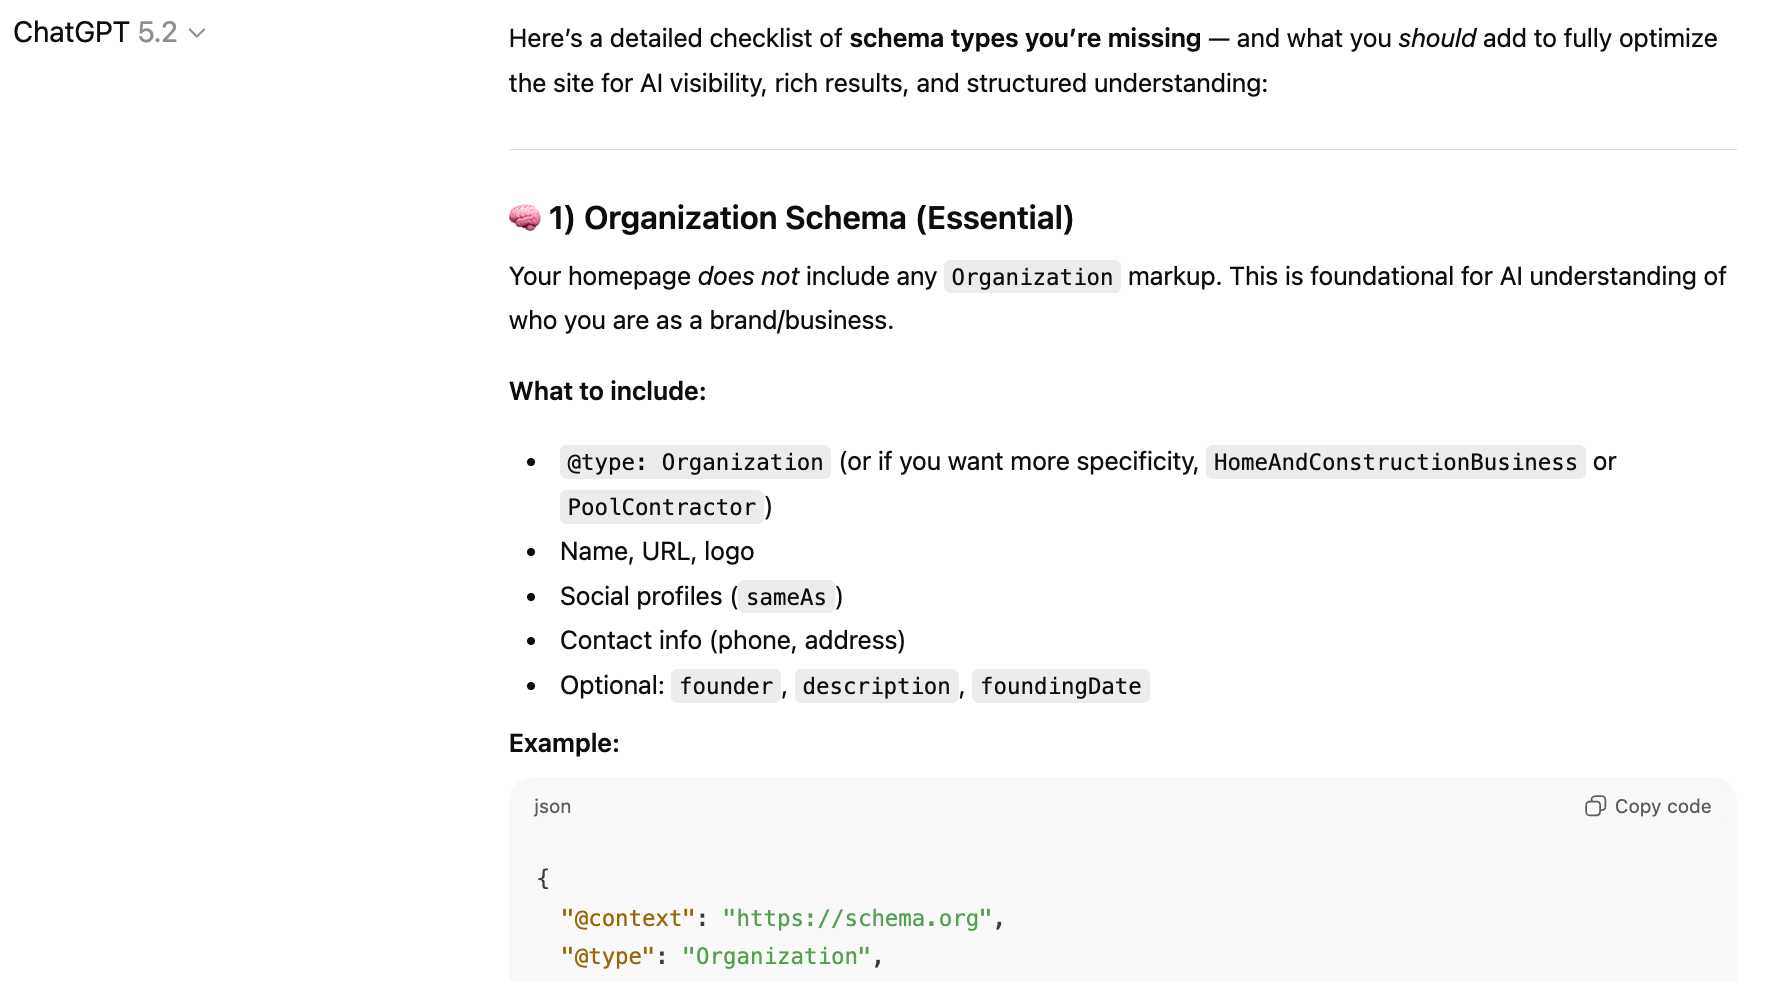Click the brain emoji beside the heading

pos(522,217)
